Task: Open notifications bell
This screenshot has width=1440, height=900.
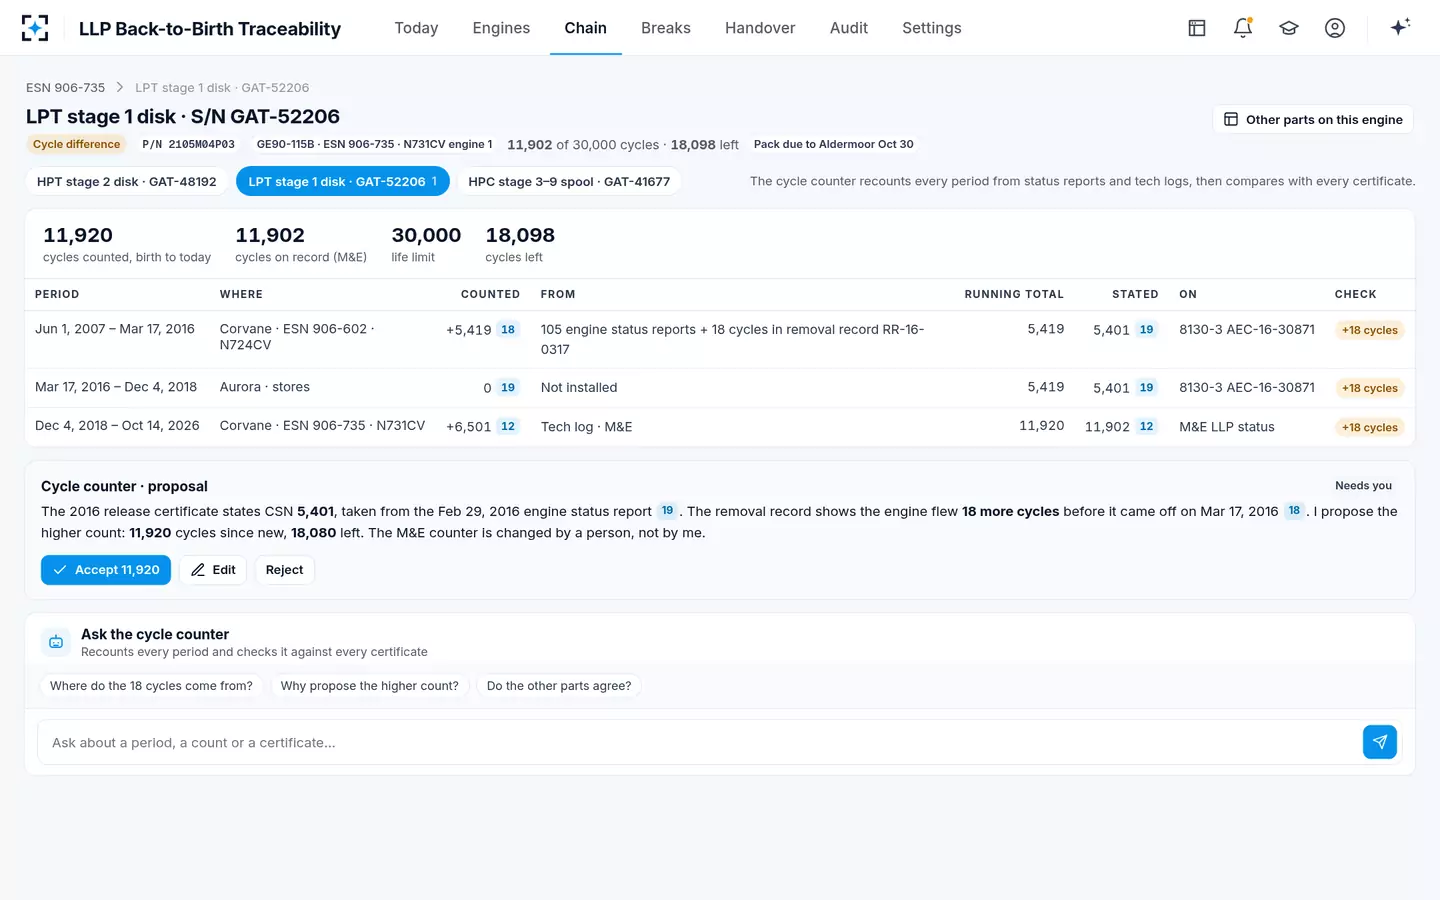Action: pos(1243,28)
